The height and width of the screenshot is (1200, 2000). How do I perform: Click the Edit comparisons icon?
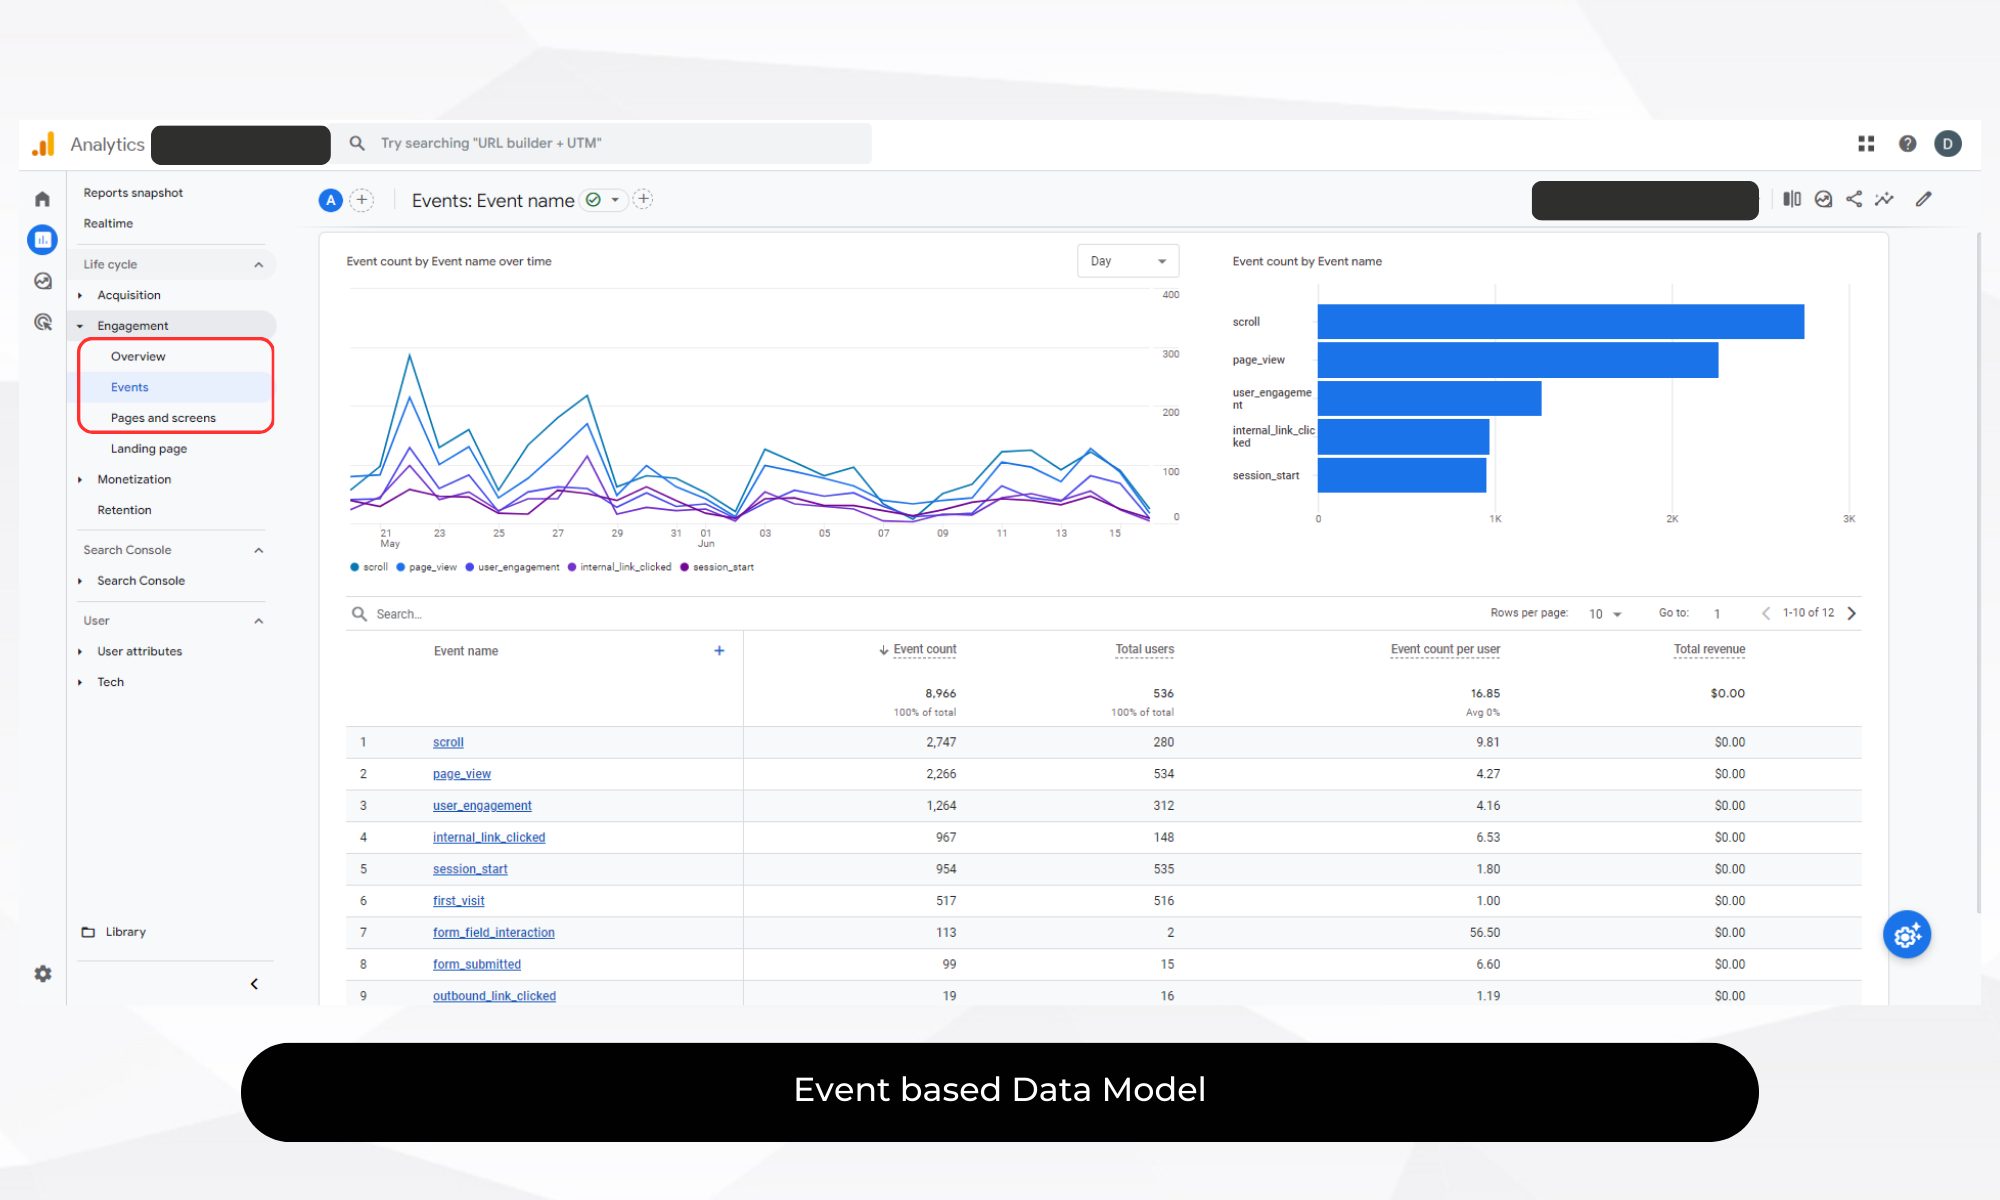1792,199
